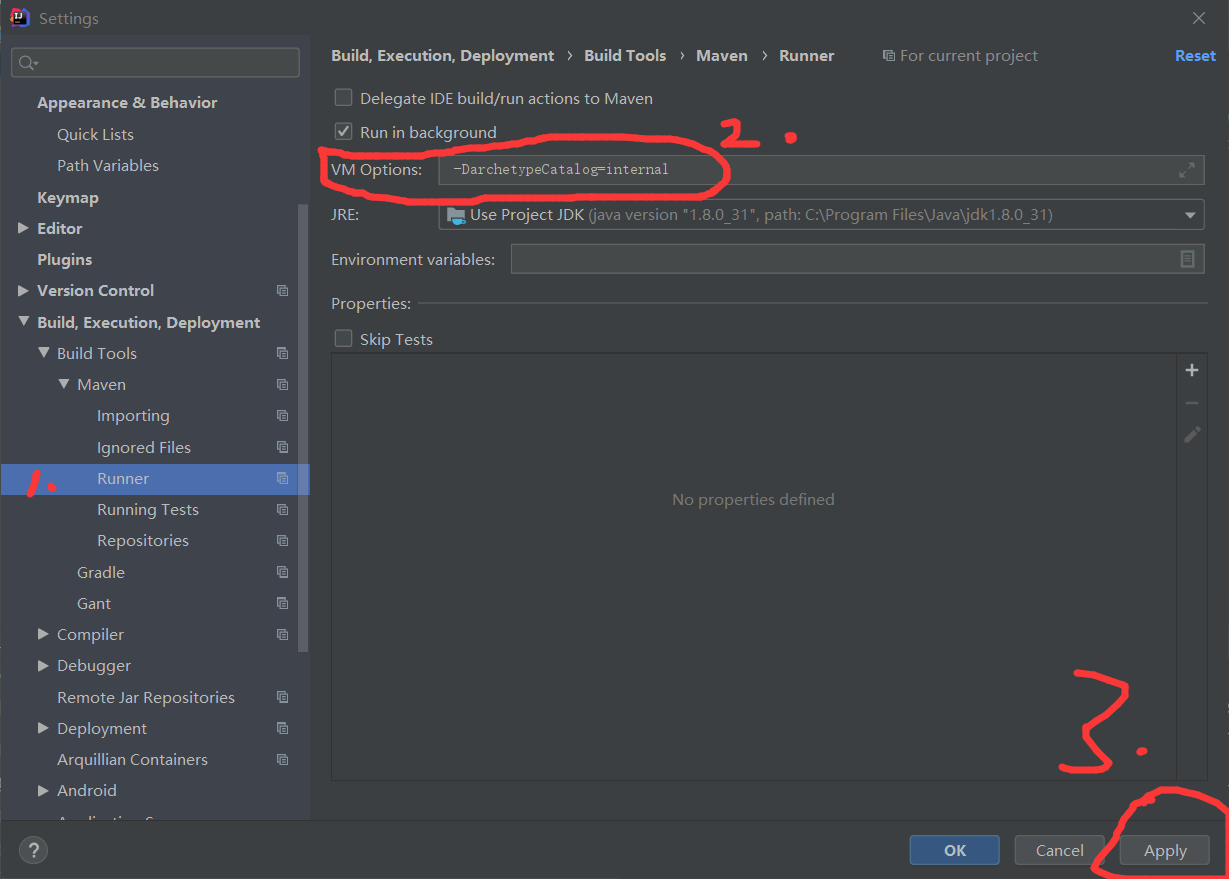Open the Maven Repositories page

(143, 540)
